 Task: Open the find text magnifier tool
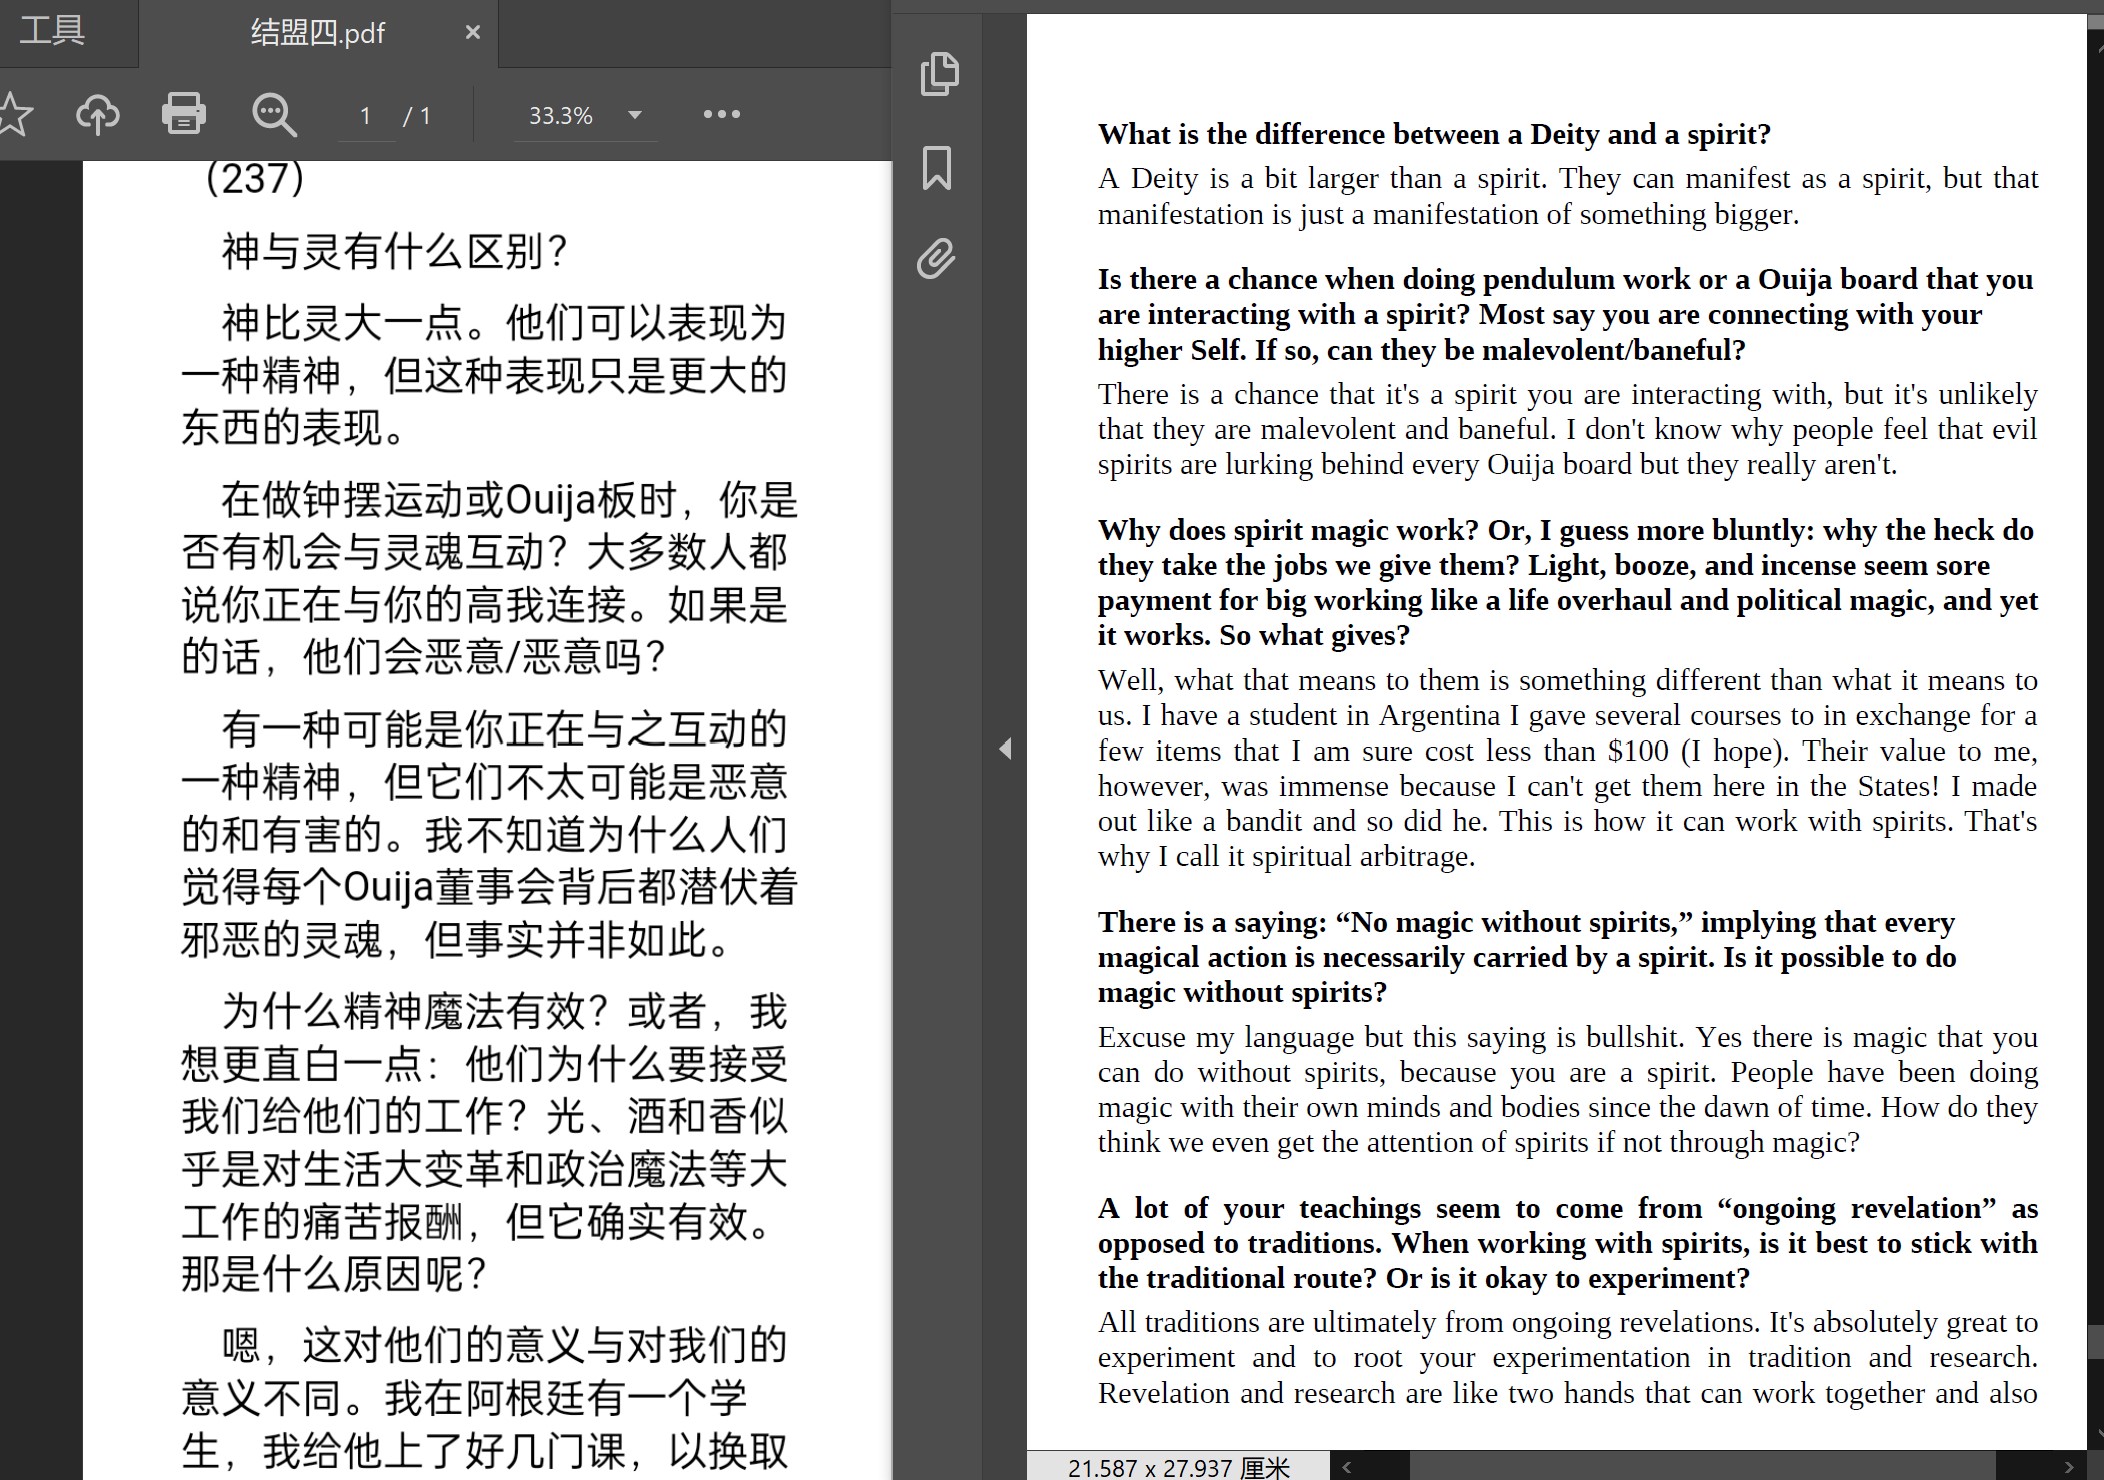(274, 115)
